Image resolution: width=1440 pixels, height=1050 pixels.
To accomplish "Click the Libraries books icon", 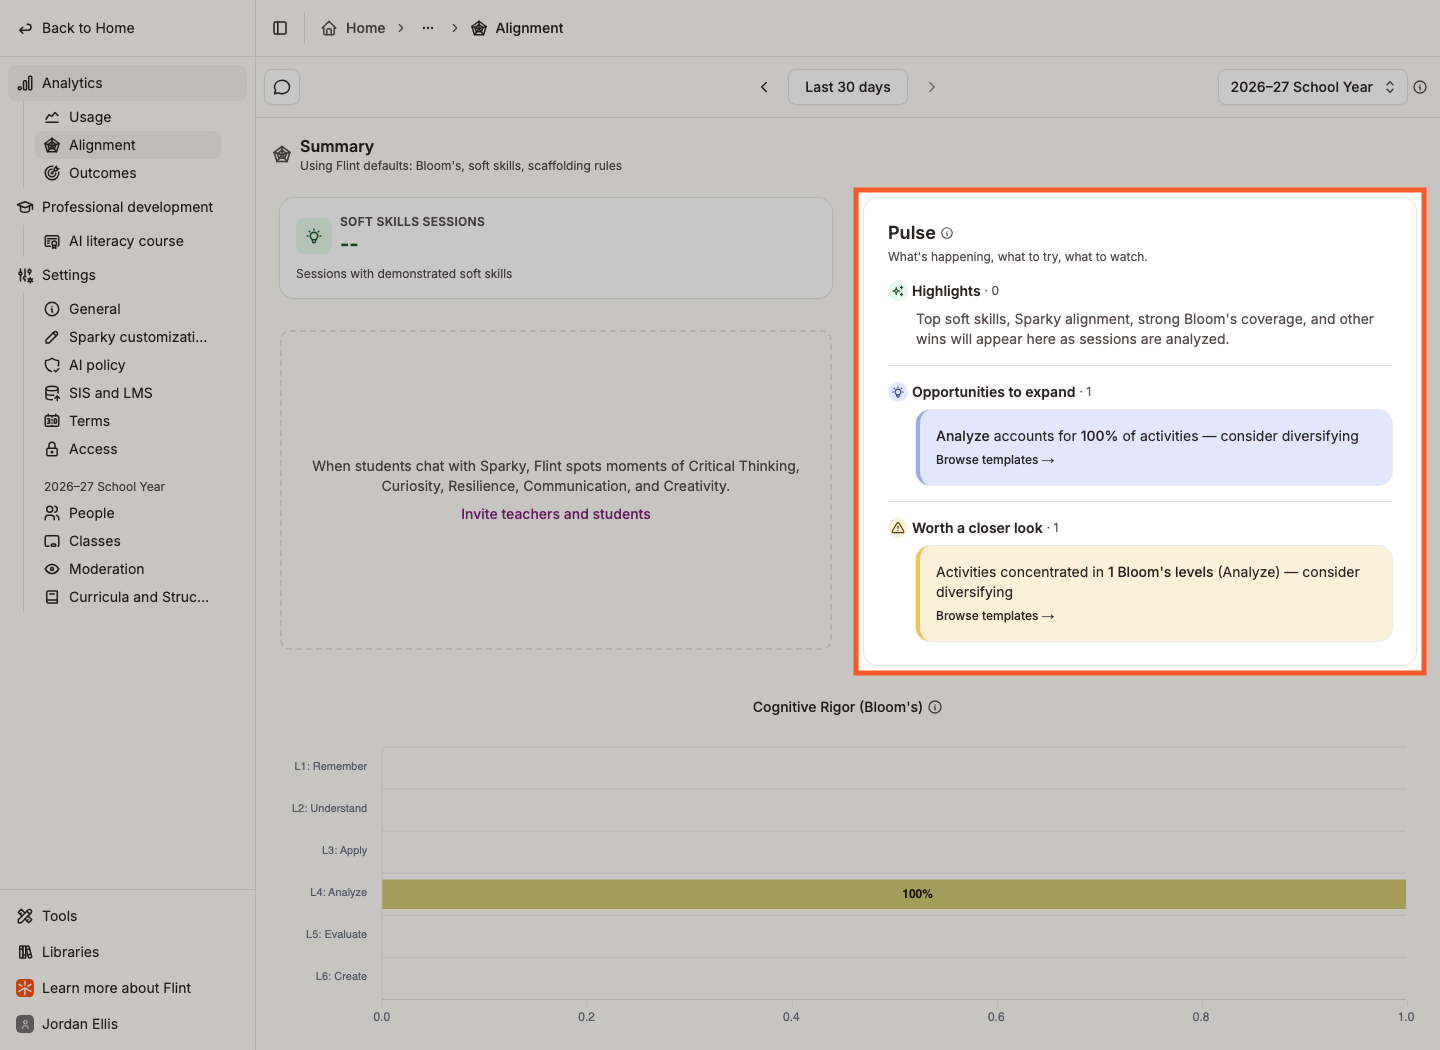I will tap(25, 952).
